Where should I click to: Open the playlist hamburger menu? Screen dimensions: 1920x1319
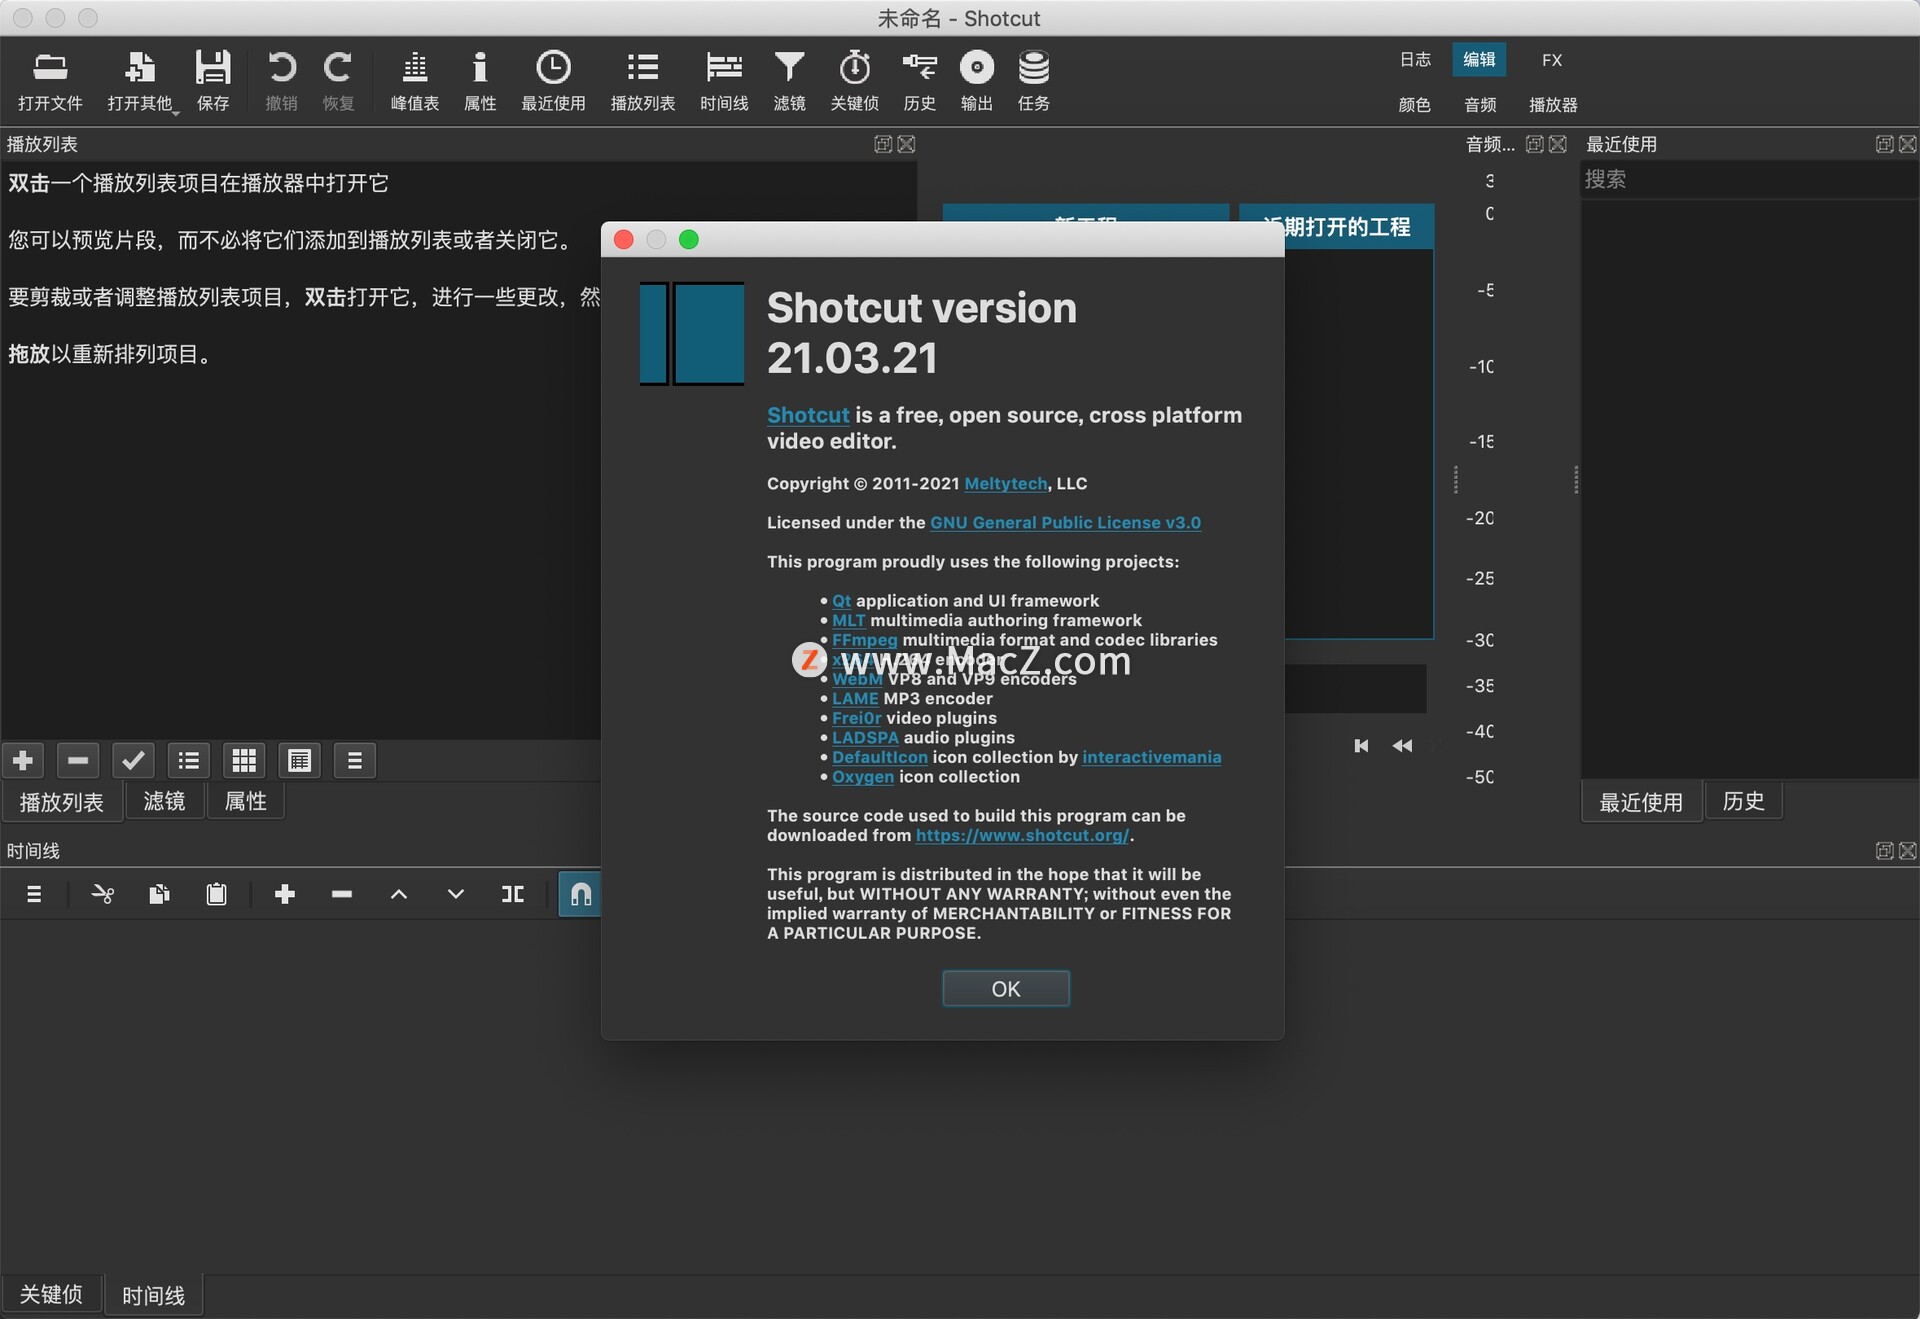(x=354, y=761)
